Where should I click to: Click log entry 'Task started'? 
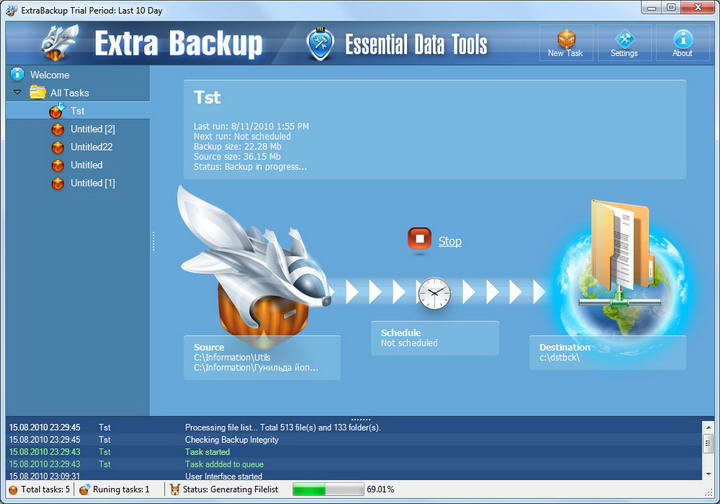coord(208,452)
